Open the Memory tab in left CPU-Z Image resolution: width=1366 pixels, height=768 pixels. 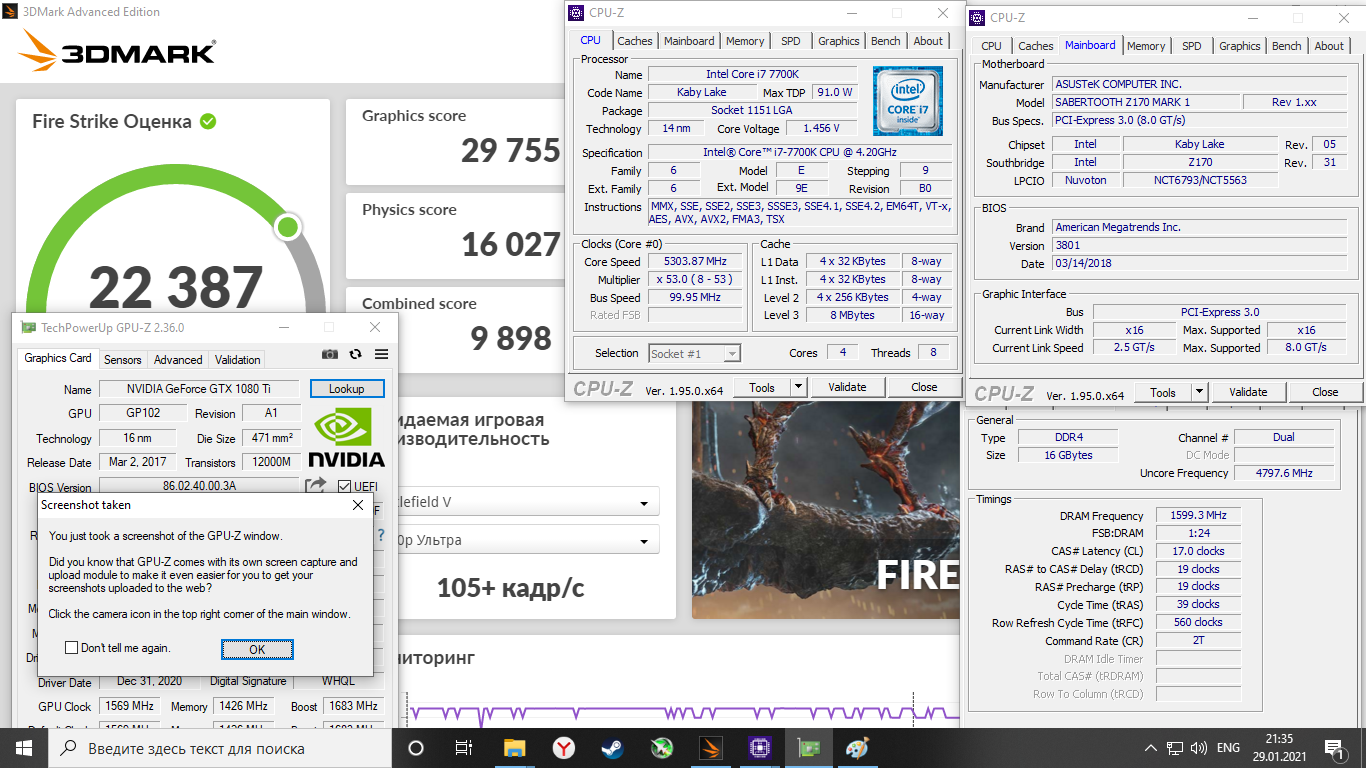(x=745, y=41)
